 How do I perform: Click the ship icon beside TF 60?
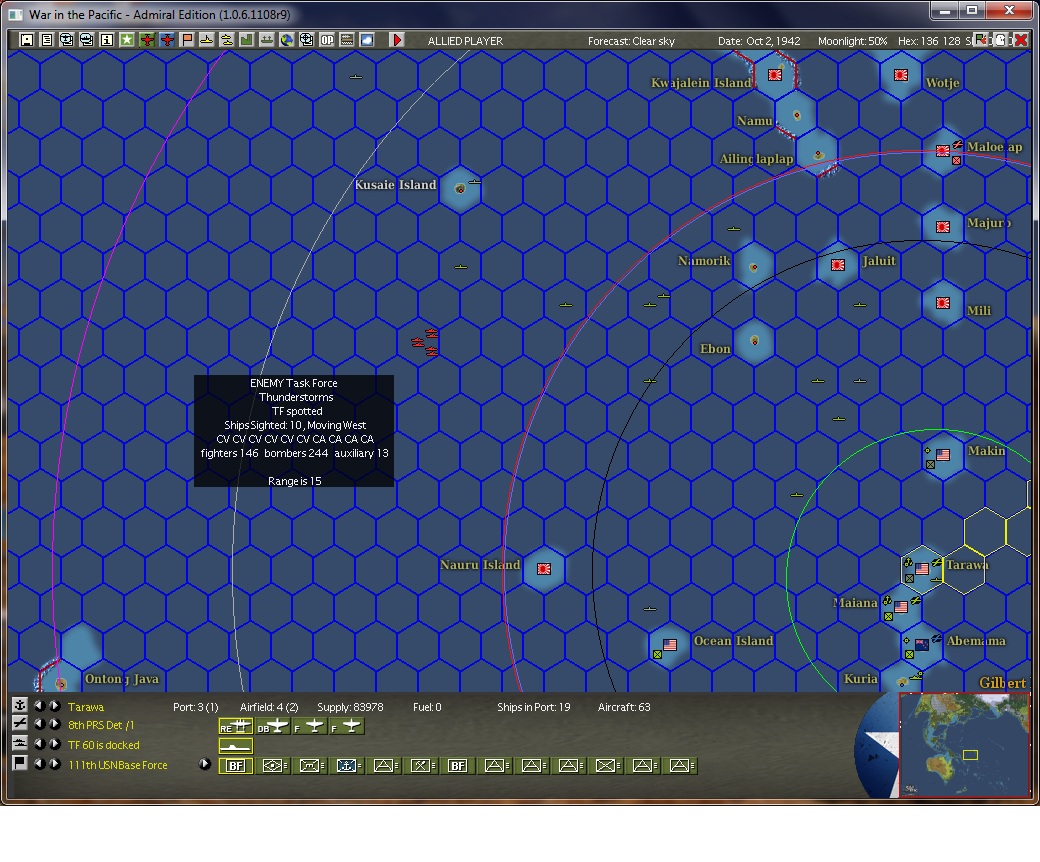click(20, 744)
